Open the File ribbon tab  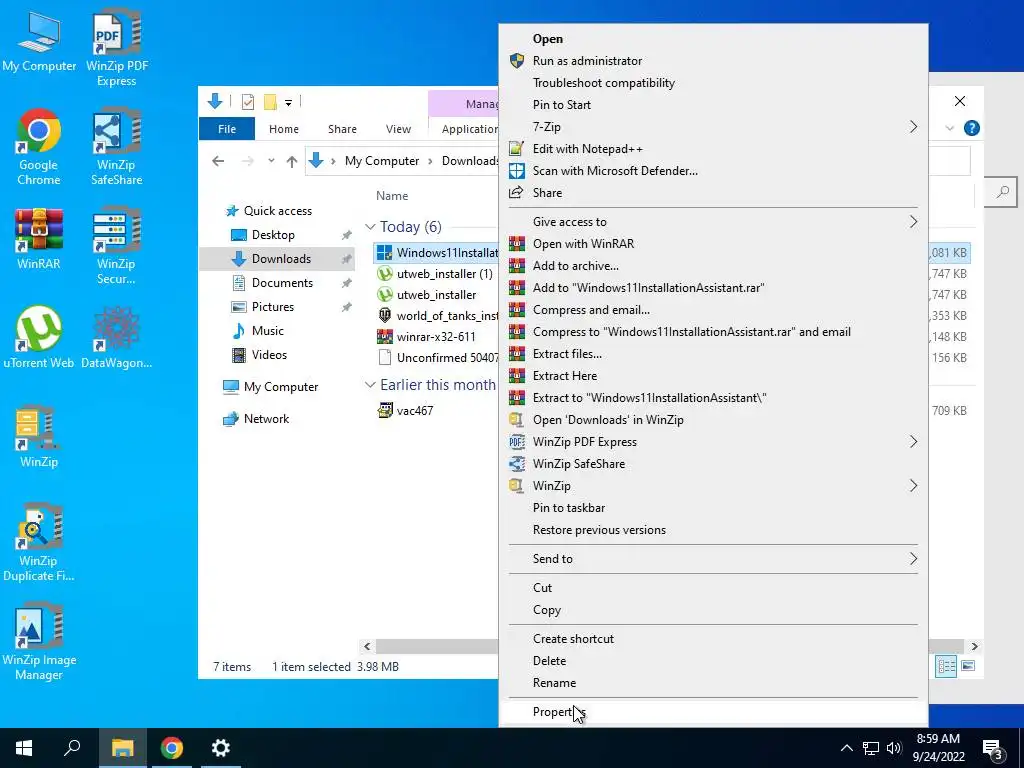(x=227, y=129)
